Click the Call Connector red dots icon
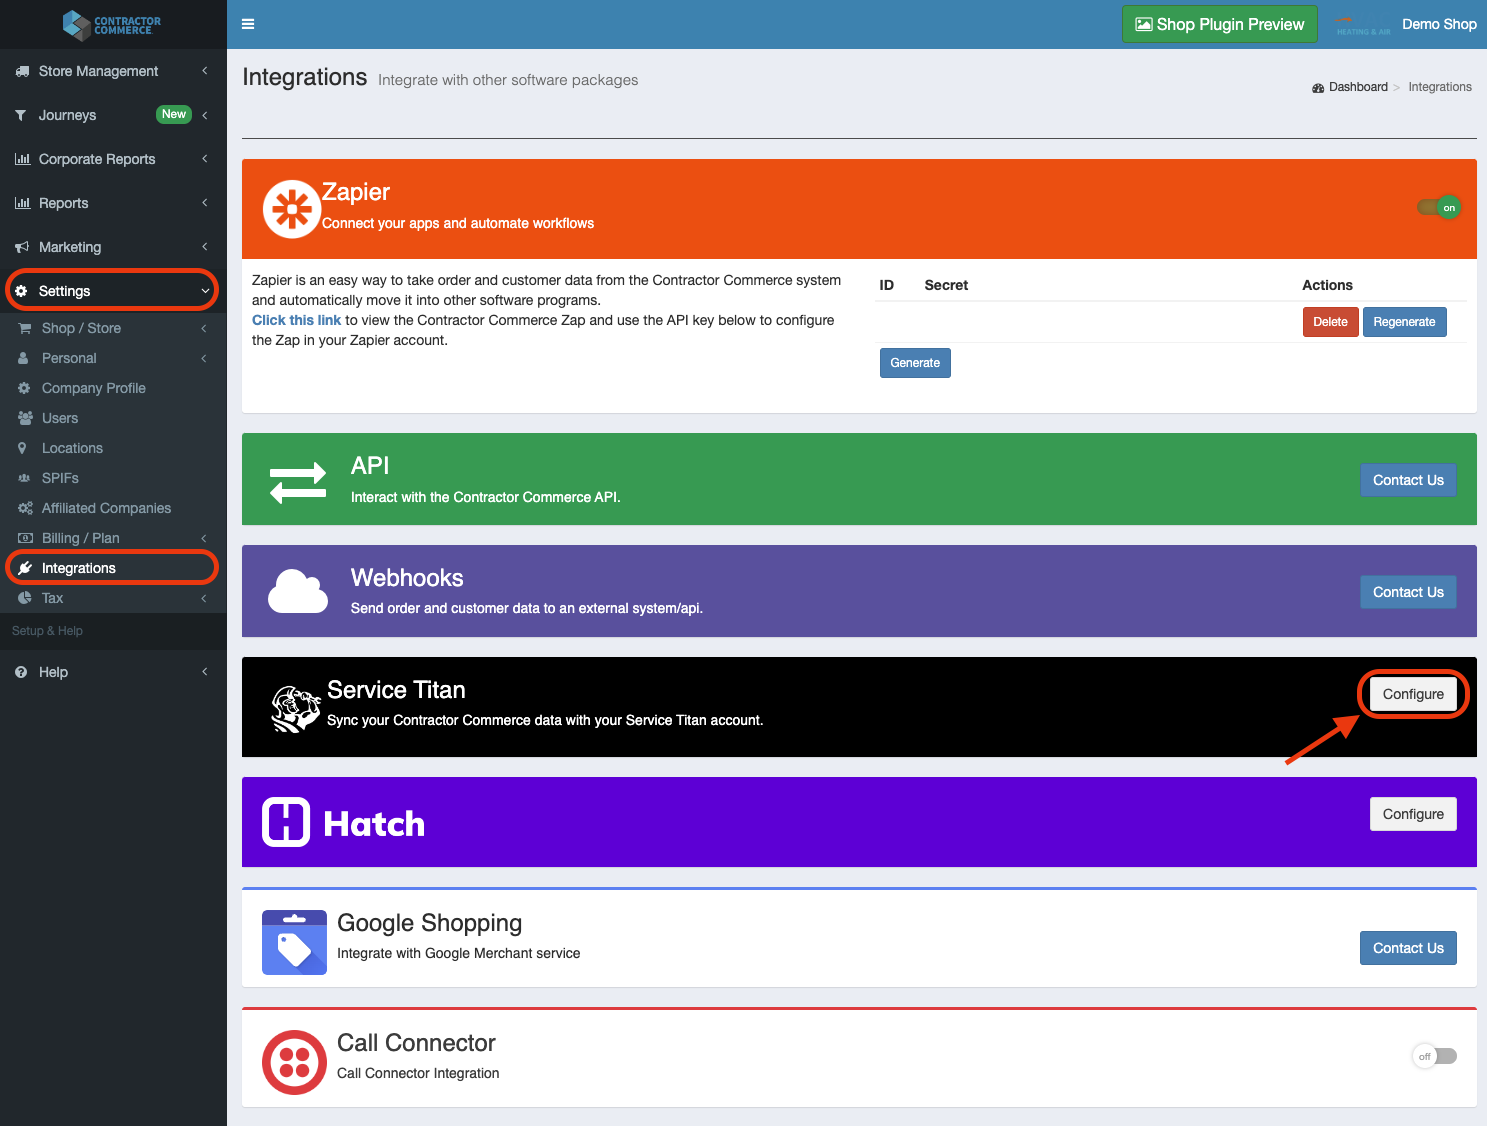The width and height of the screenshot is (1487, 1126). [294, 1062]
